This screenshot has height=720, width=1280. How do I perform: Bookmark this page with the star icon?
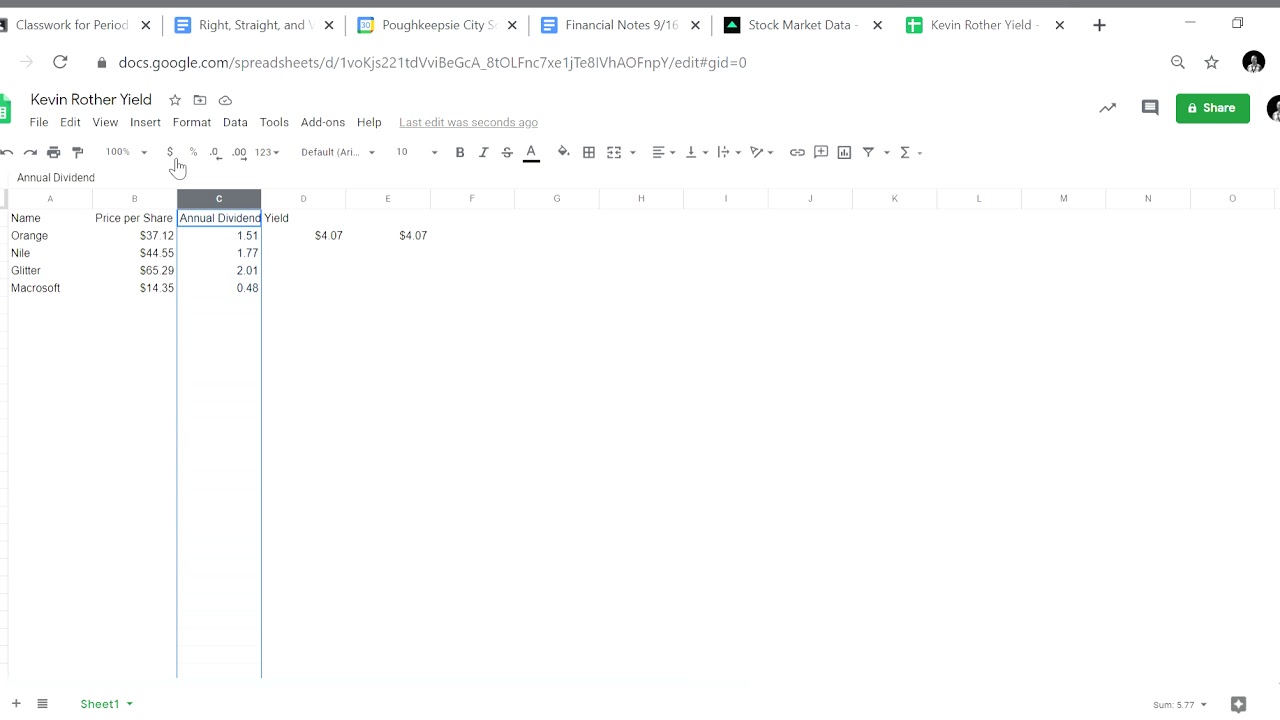1212,62
